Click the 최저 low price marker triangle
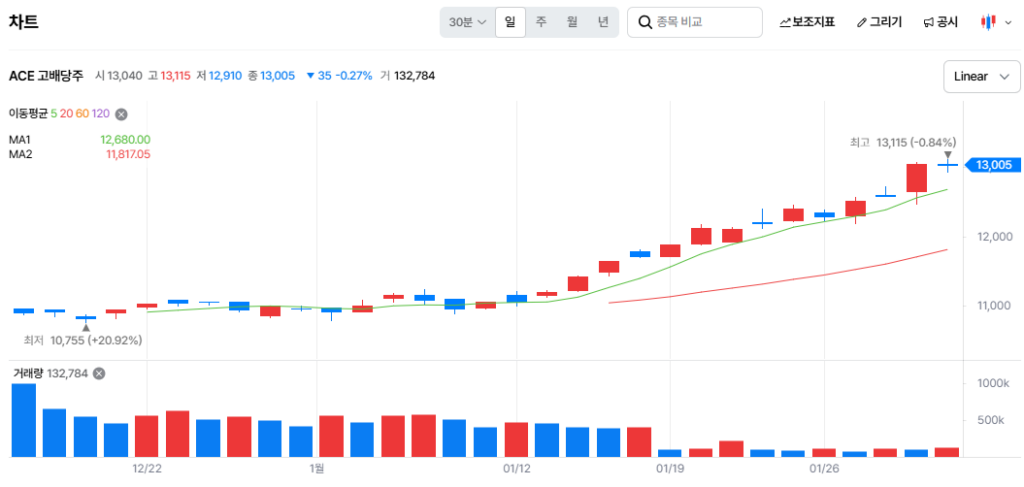Viewport: 1024px width, 487px height. 86,327
